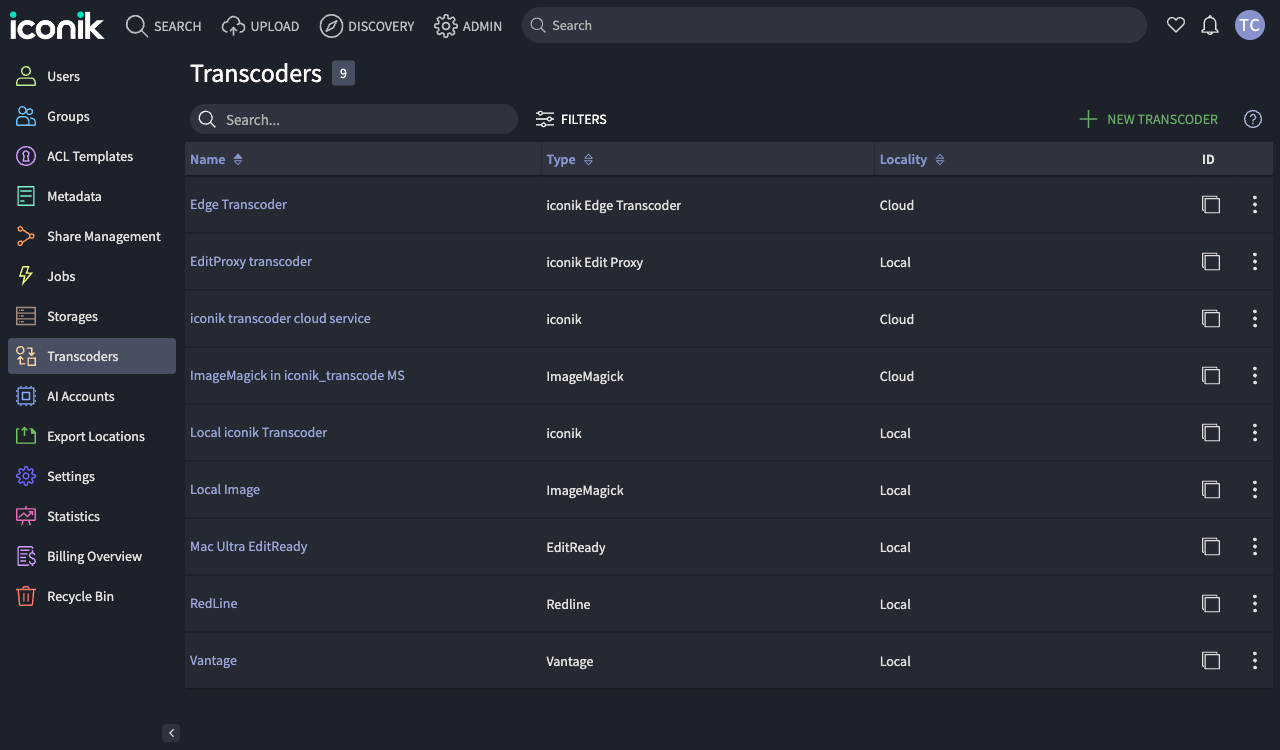Copy ID of Edge Transcoder
The height and width of the screenshot is (750, 1280).
(x=1210, y=205)
